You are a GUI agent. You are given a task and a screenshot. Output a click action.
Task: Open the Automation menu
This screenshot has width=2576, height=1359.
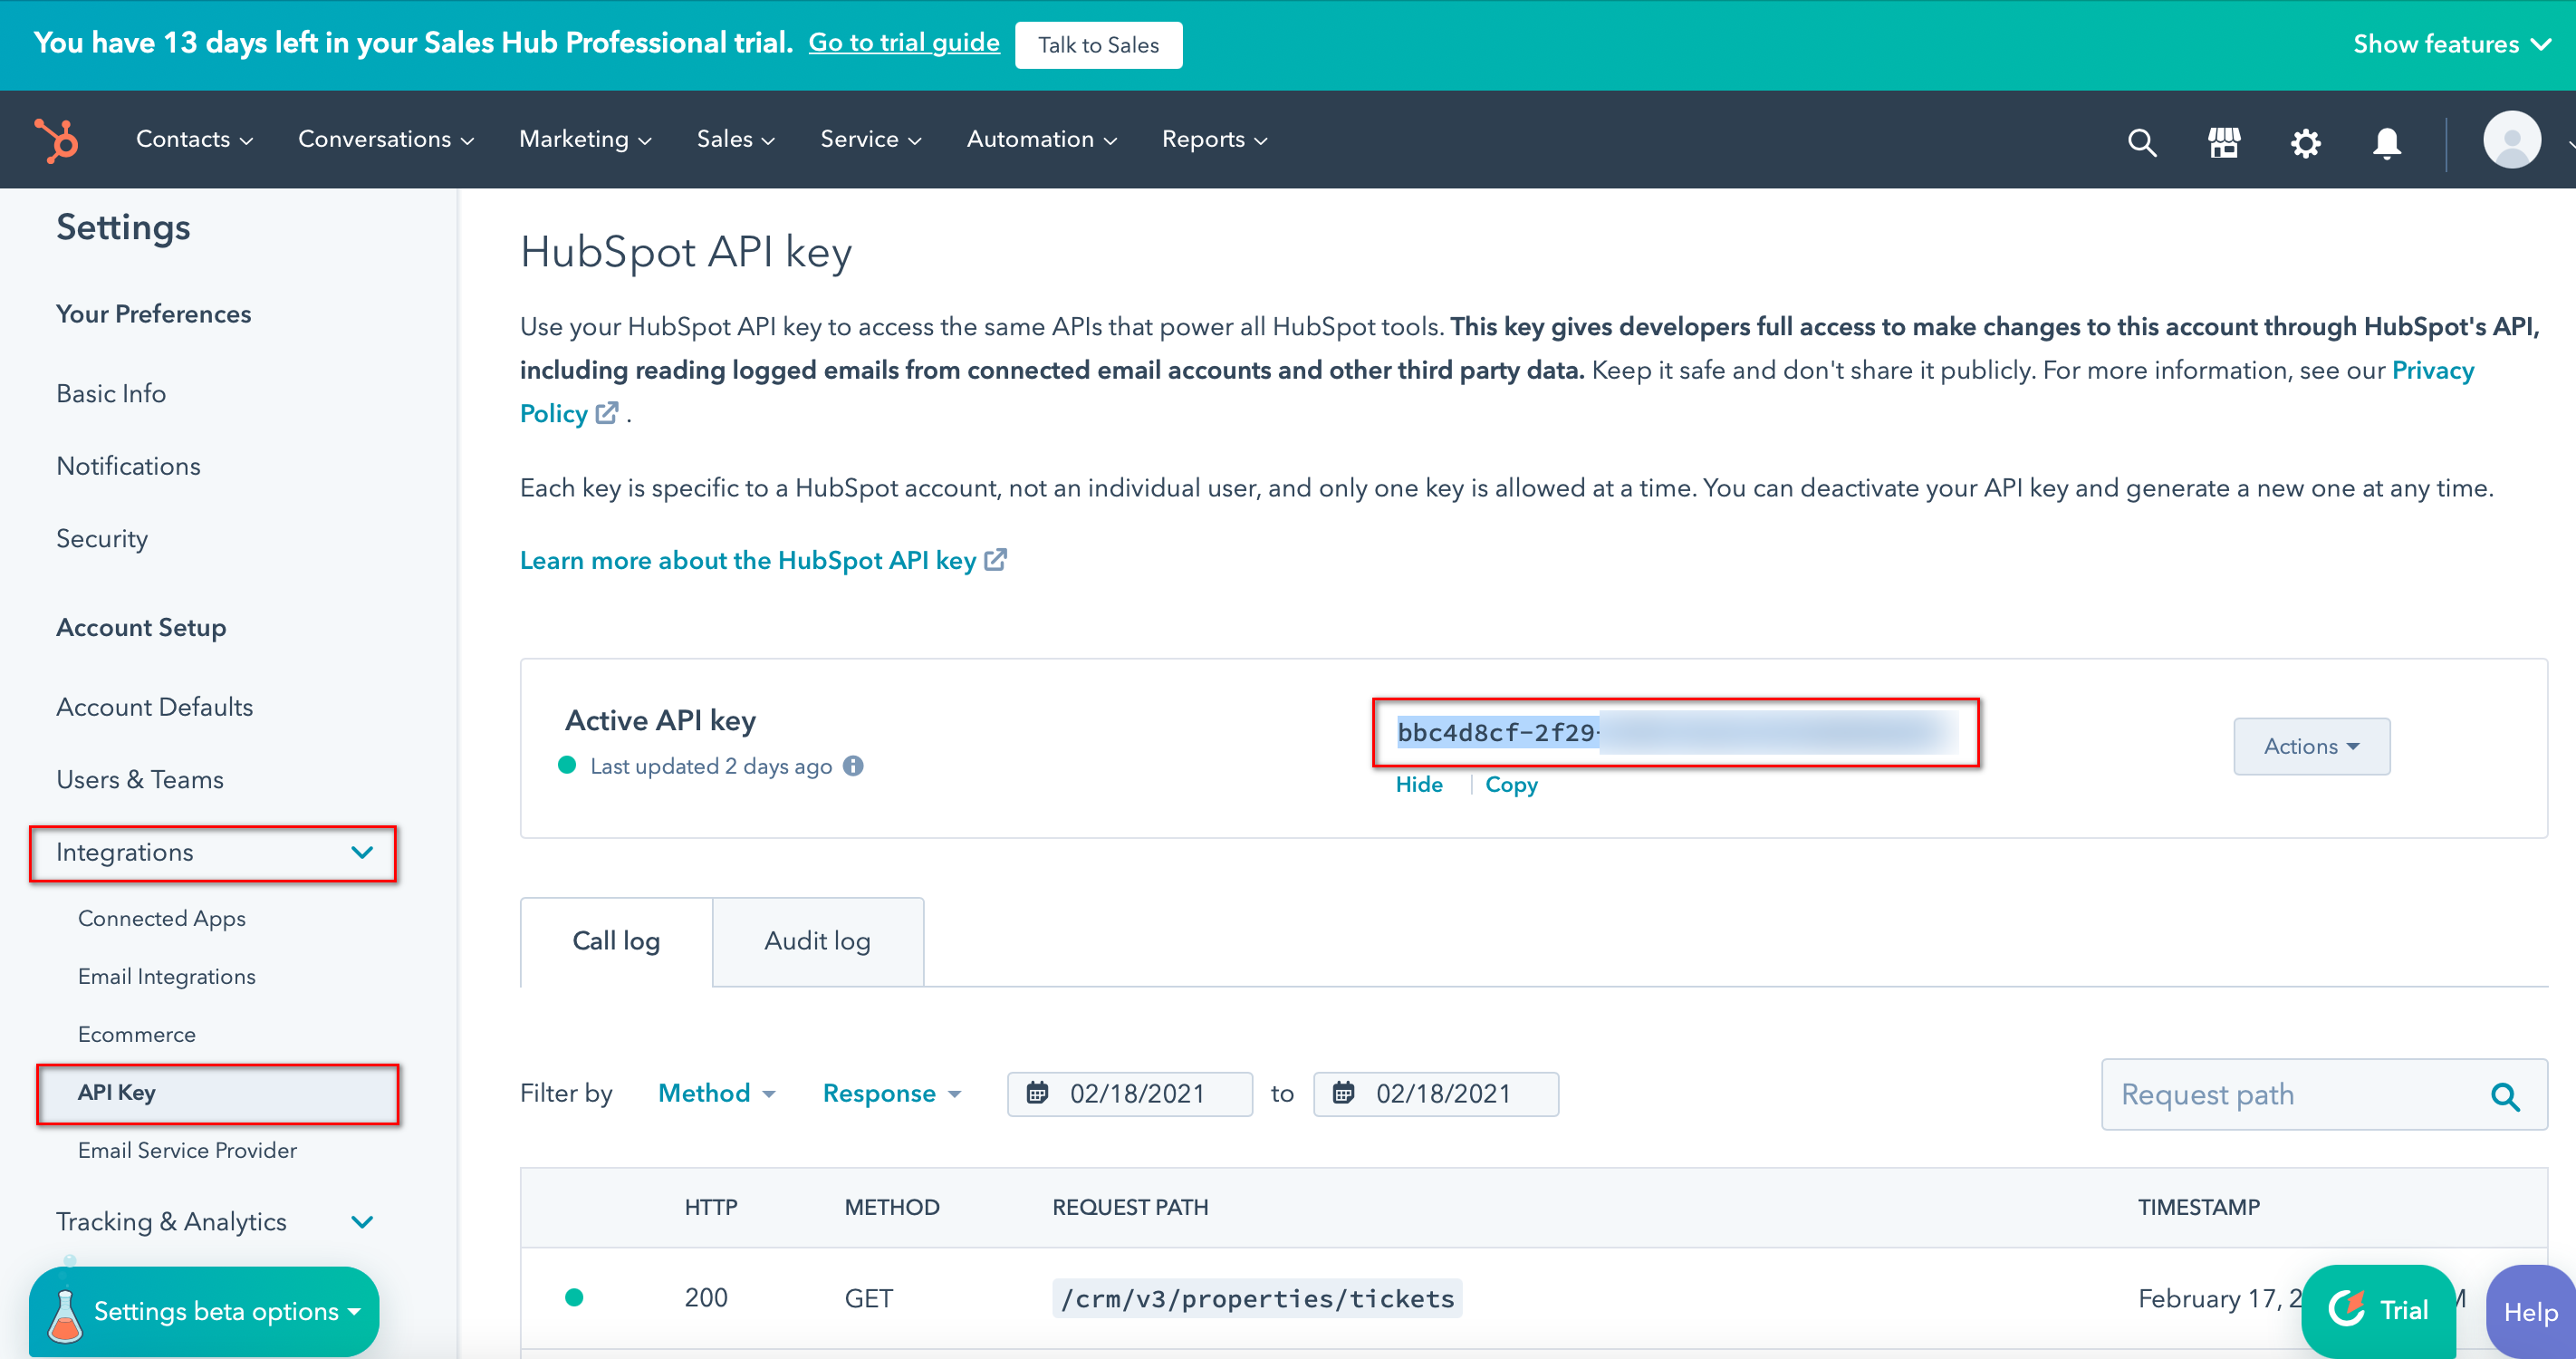pos(1042,140)
